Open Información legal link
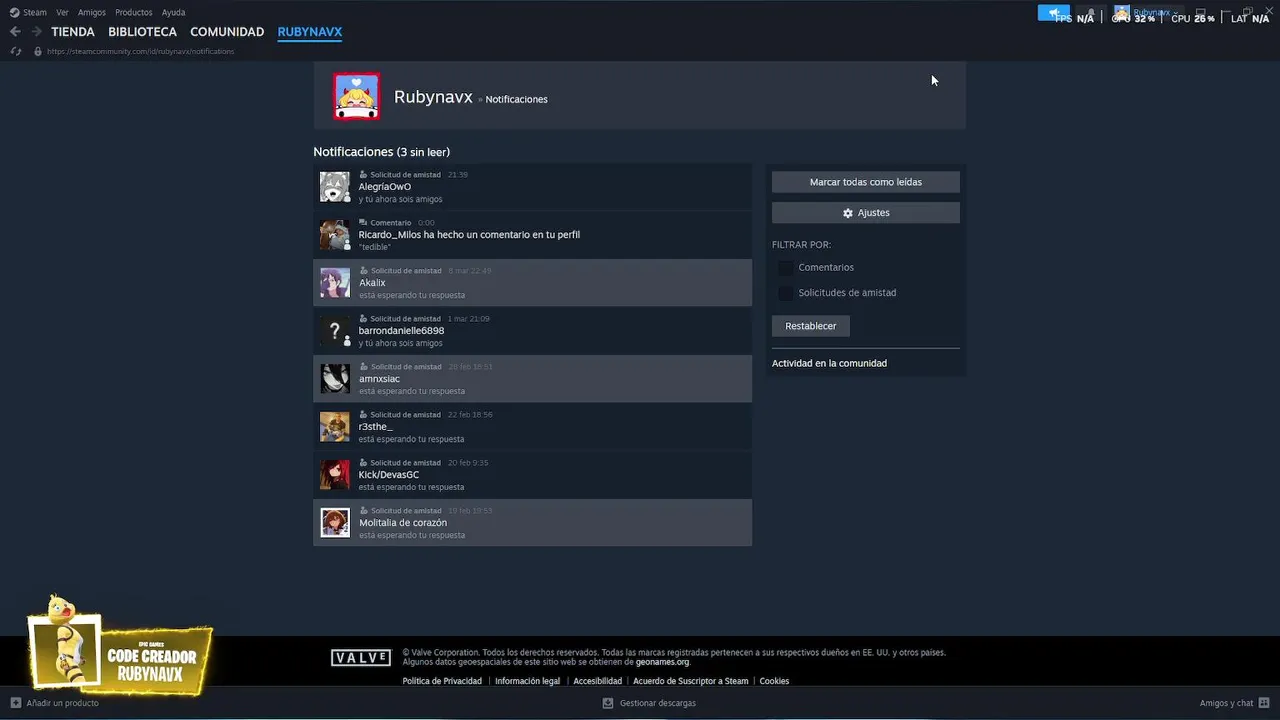This screenshot has width=1280, height=720. coord(527,681)
